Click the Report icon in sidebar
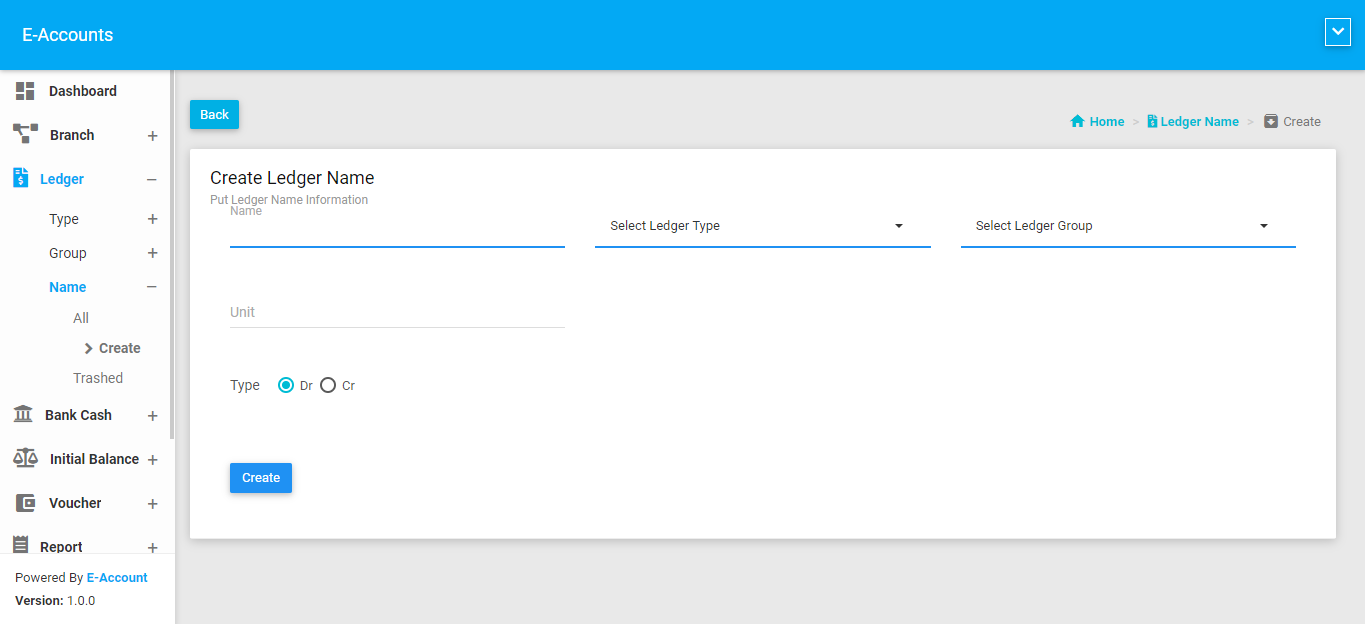The height and width of the screenshot is (624, 1365). pyautogui.click(x=20, y=545)
